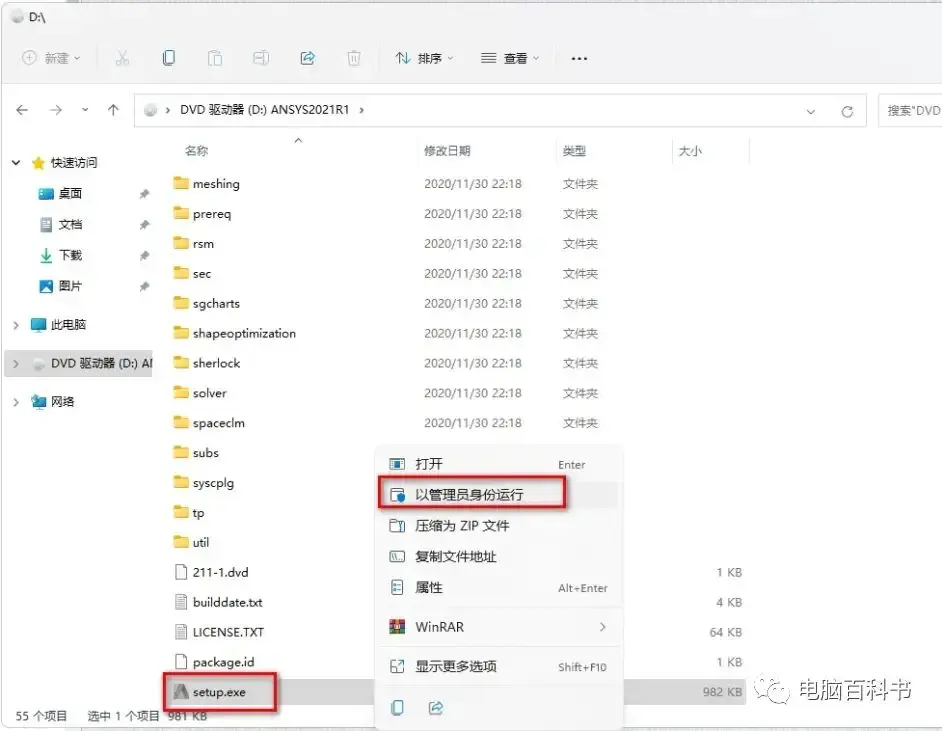The height and width of the screenshot is (731, 942).
Task: Go forward with the right arrow
Action: pyautogui.click(x=56, y=110)
